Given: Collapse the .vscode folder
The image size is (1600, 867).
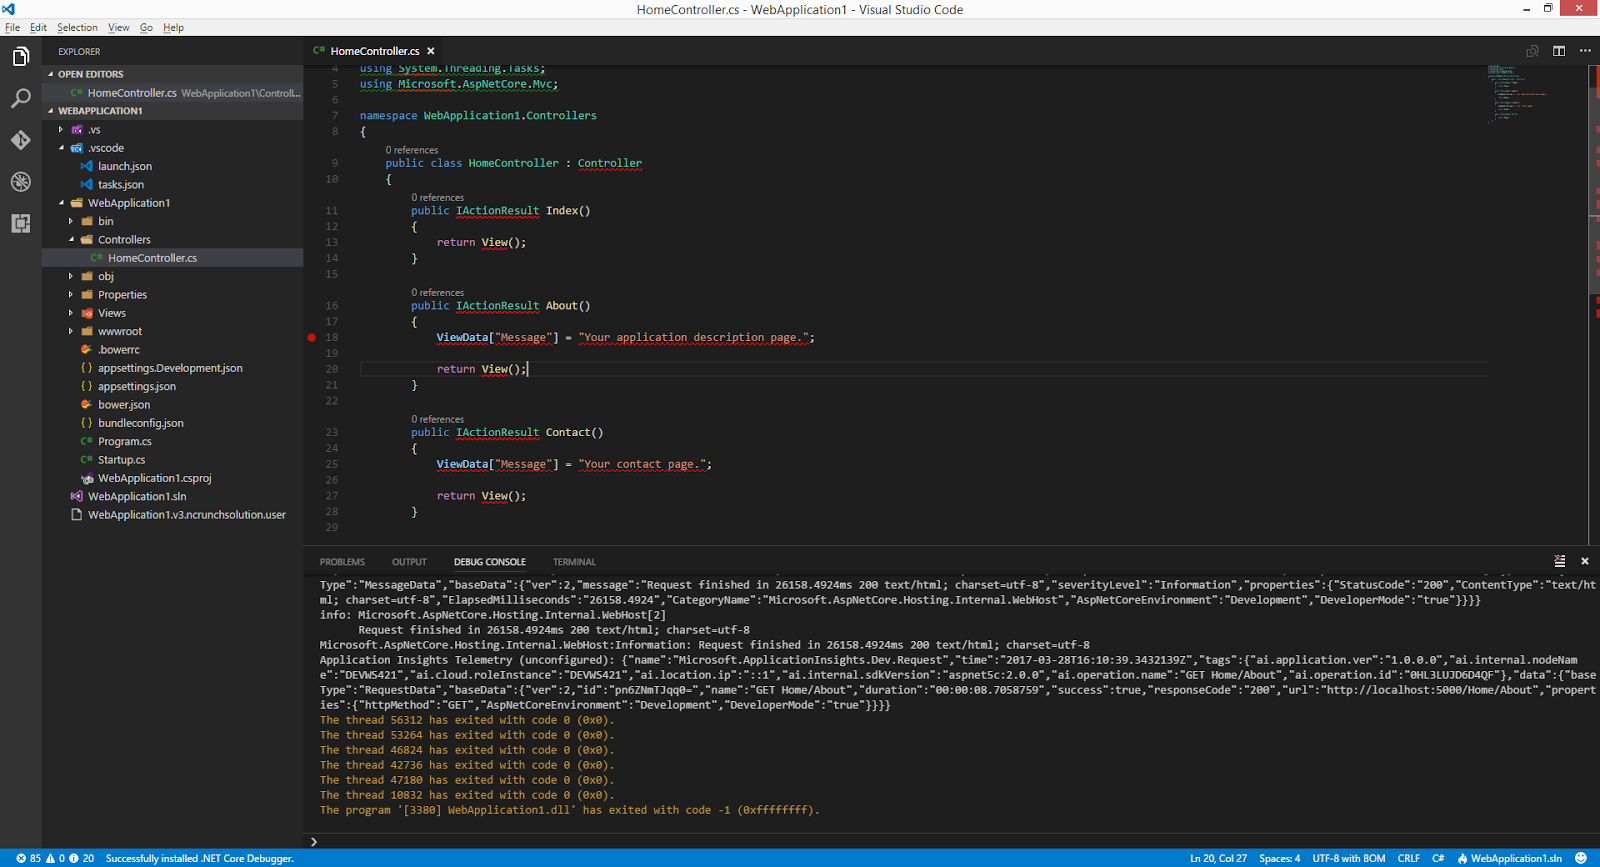Looking at the screenshot, I should [61, 148].
